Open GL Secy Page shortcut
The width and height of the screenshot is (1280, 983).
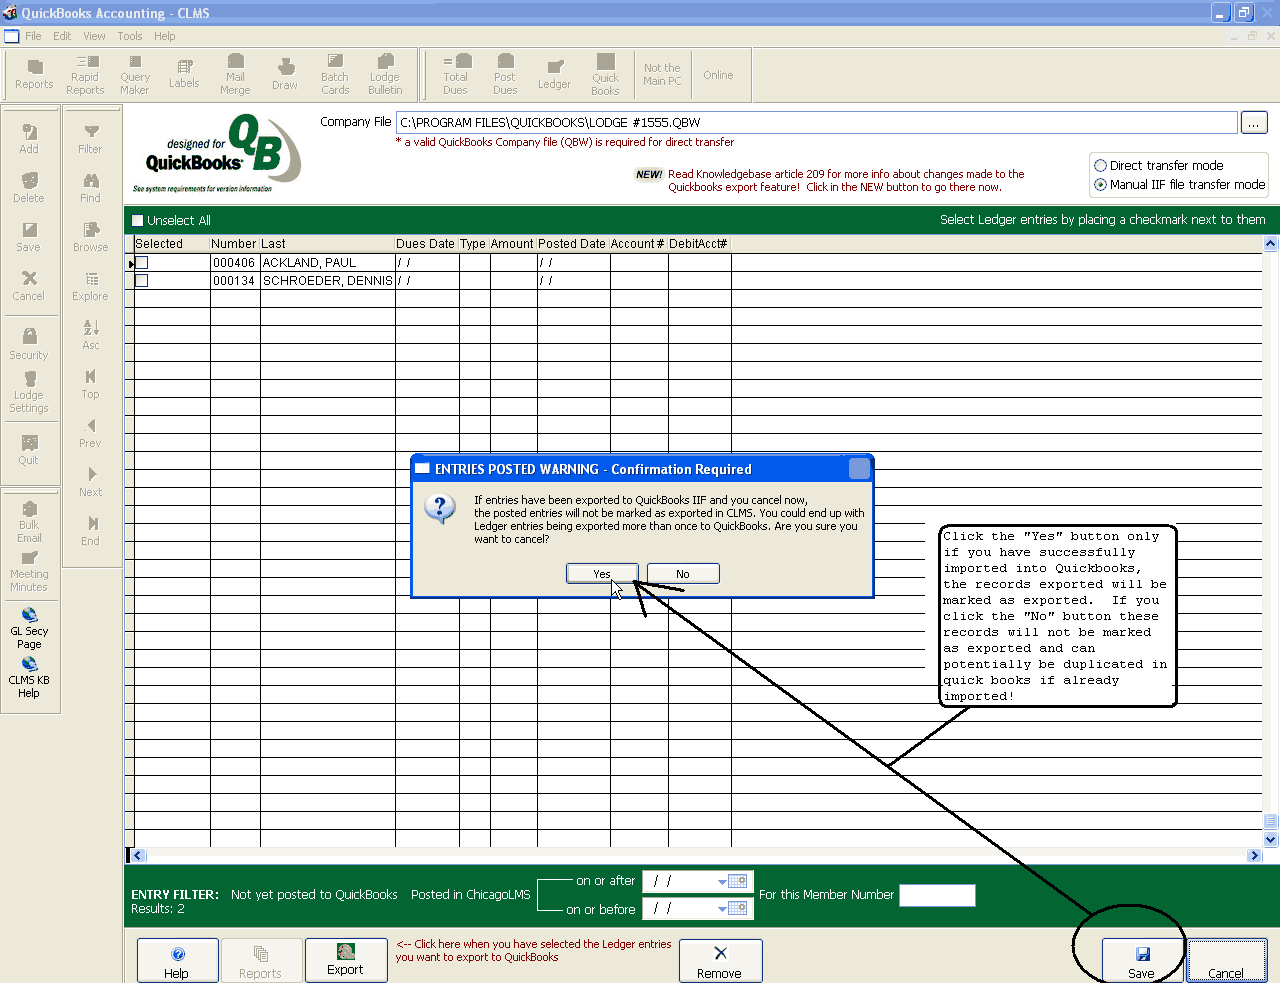pyautogui.click(x=29, y=628)
